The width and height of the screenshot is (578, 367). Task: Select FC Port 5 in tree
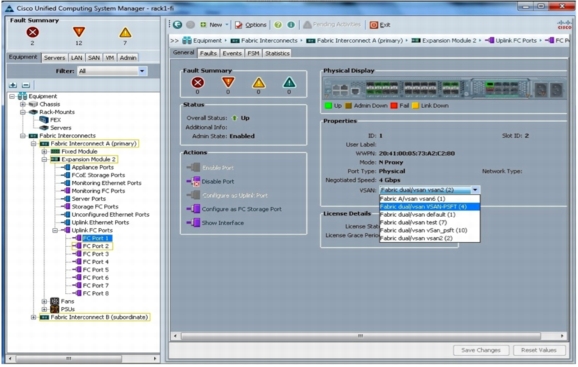[95, 270]
